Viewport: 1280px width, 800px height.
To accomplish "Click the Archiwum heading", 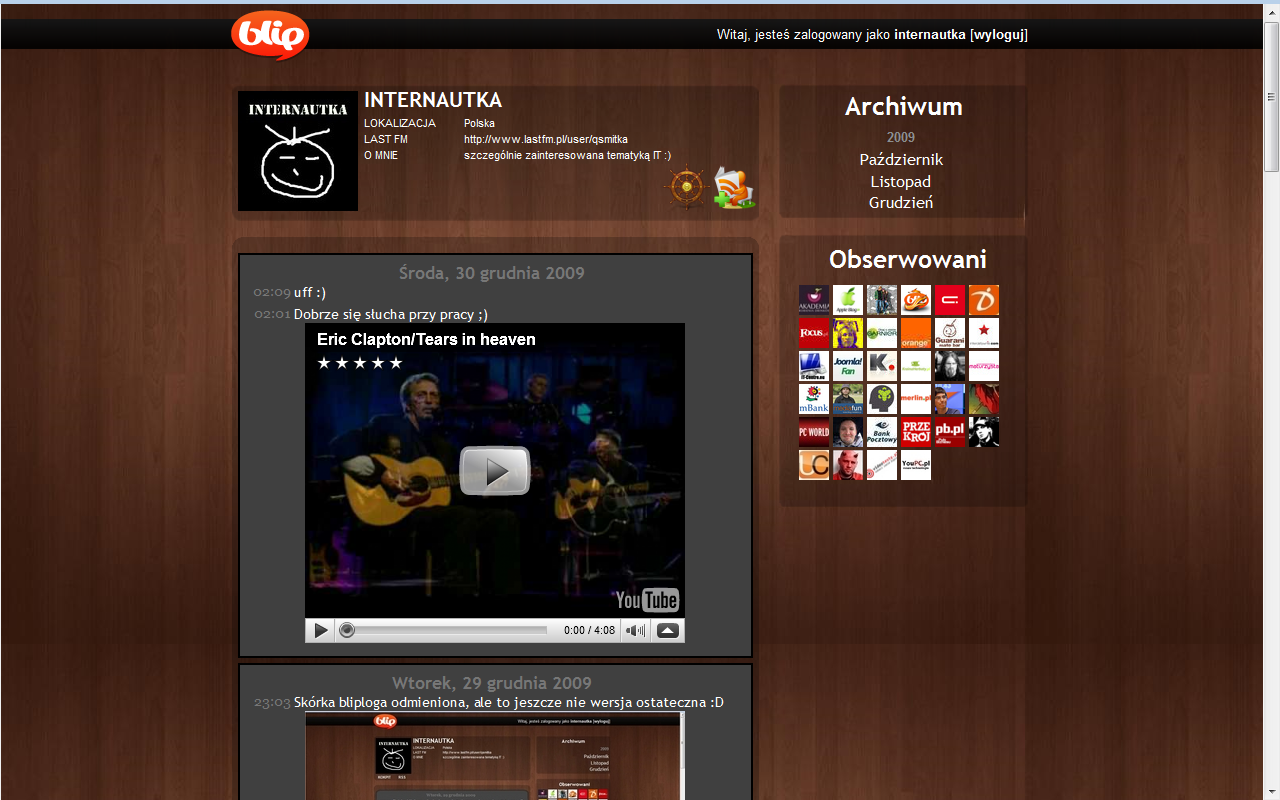I will coord(904,107).
